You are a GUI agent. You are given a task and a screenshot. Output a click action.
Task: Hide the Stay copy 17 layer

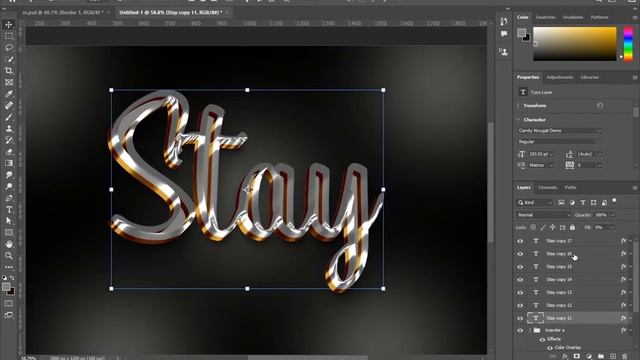coord(520,241)
